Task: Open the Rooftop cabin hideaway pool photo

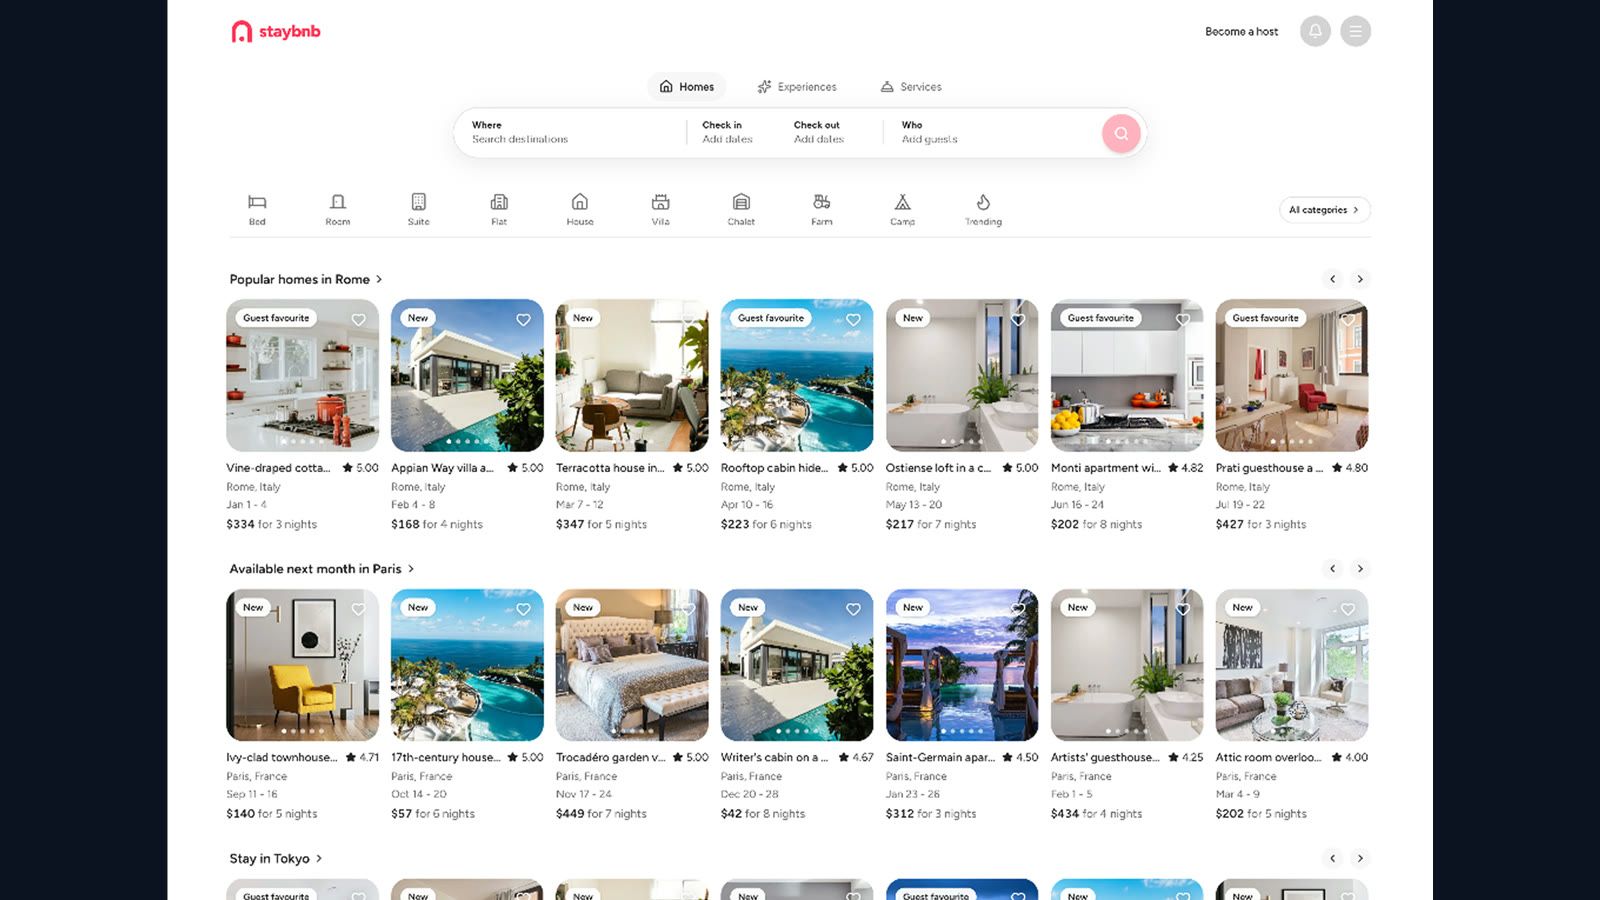Action: [x=797, y=375]
